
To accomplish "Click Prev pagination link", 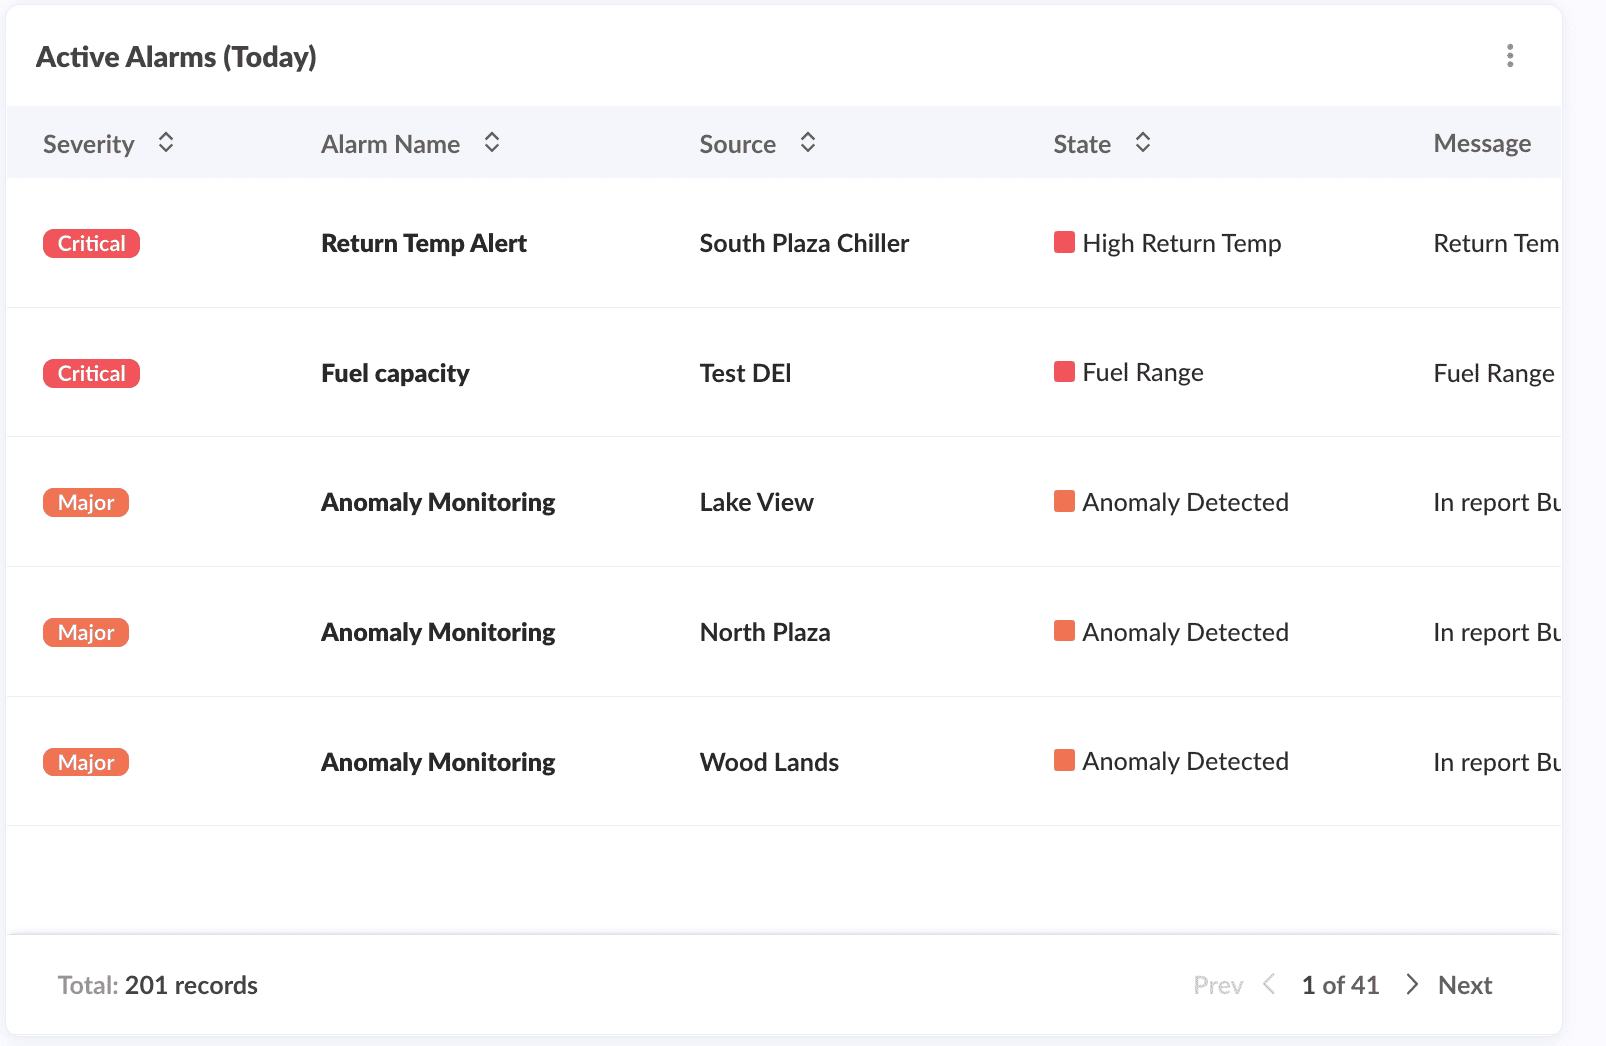I will tap(1218, 985).
